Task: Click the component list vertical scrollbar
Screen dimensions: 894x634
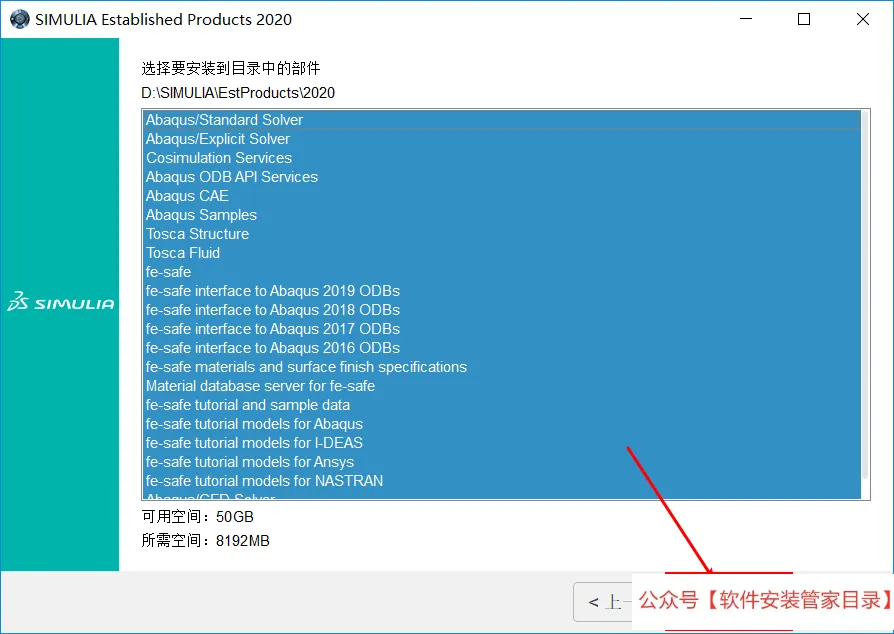Action: tap(865, 295)
